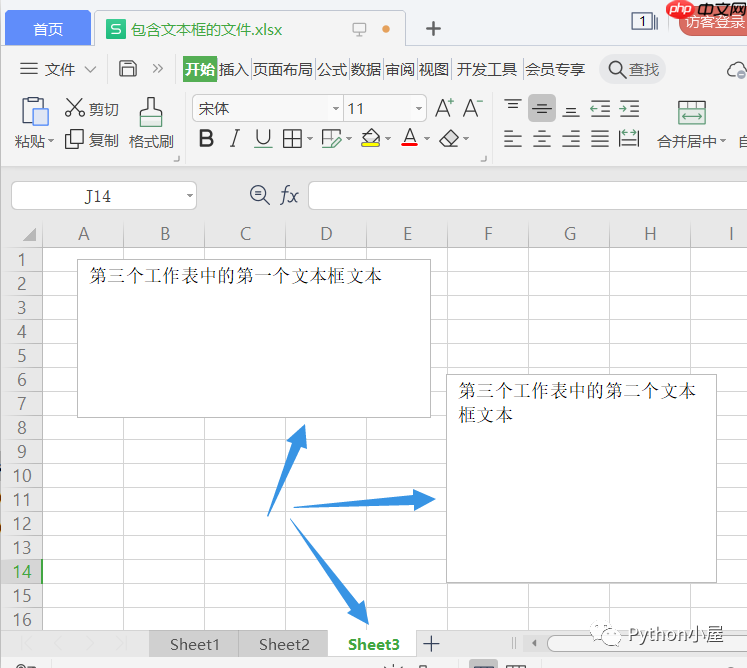Open fill color dropdown arrow

tap(388, 139)
